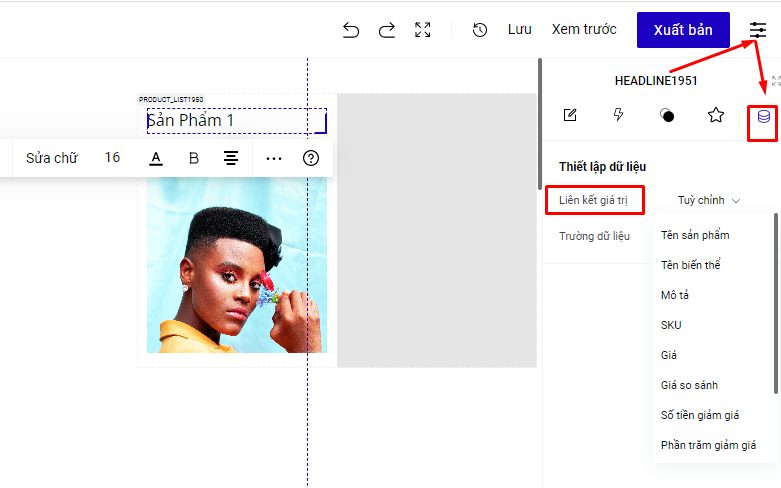Toggle bold text formatting
The image size is (781, 488).
point(194,158)
